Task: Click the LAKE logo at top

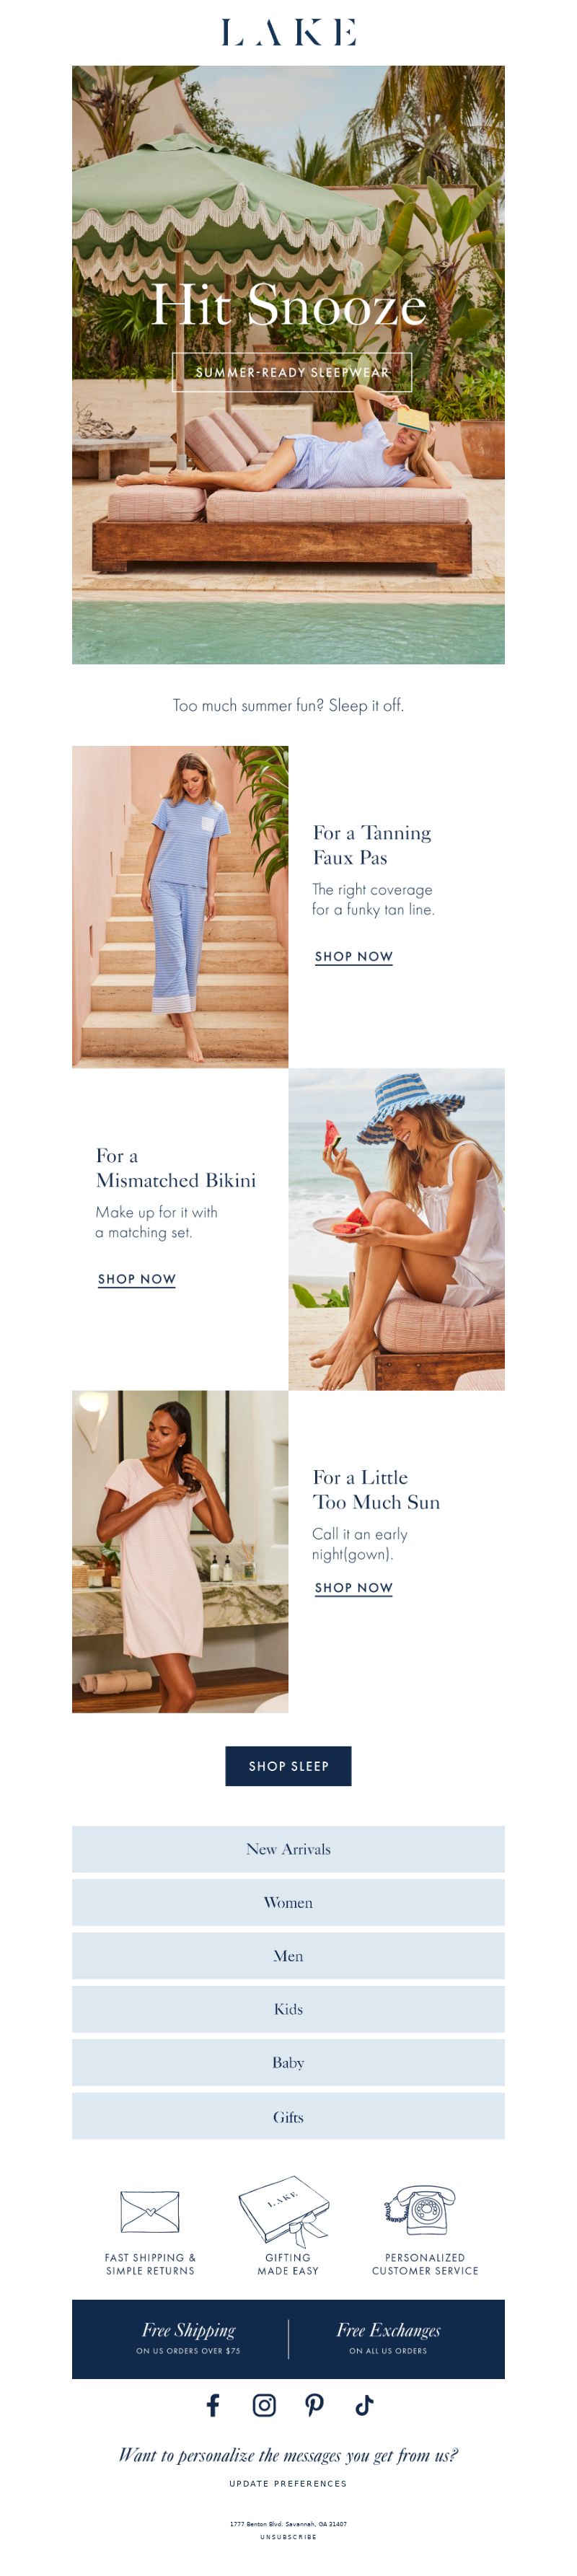Action: [288, 32]
